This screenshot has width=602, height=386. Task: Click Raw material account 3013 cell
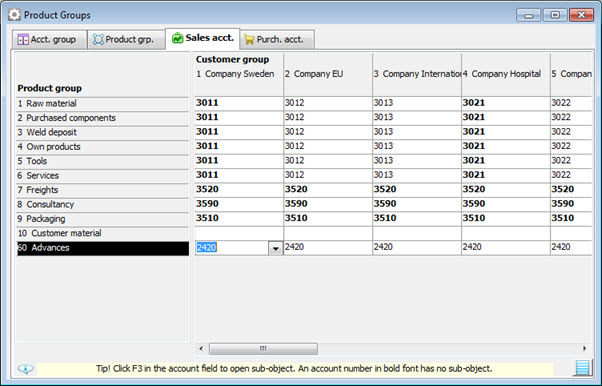(417, 103)
